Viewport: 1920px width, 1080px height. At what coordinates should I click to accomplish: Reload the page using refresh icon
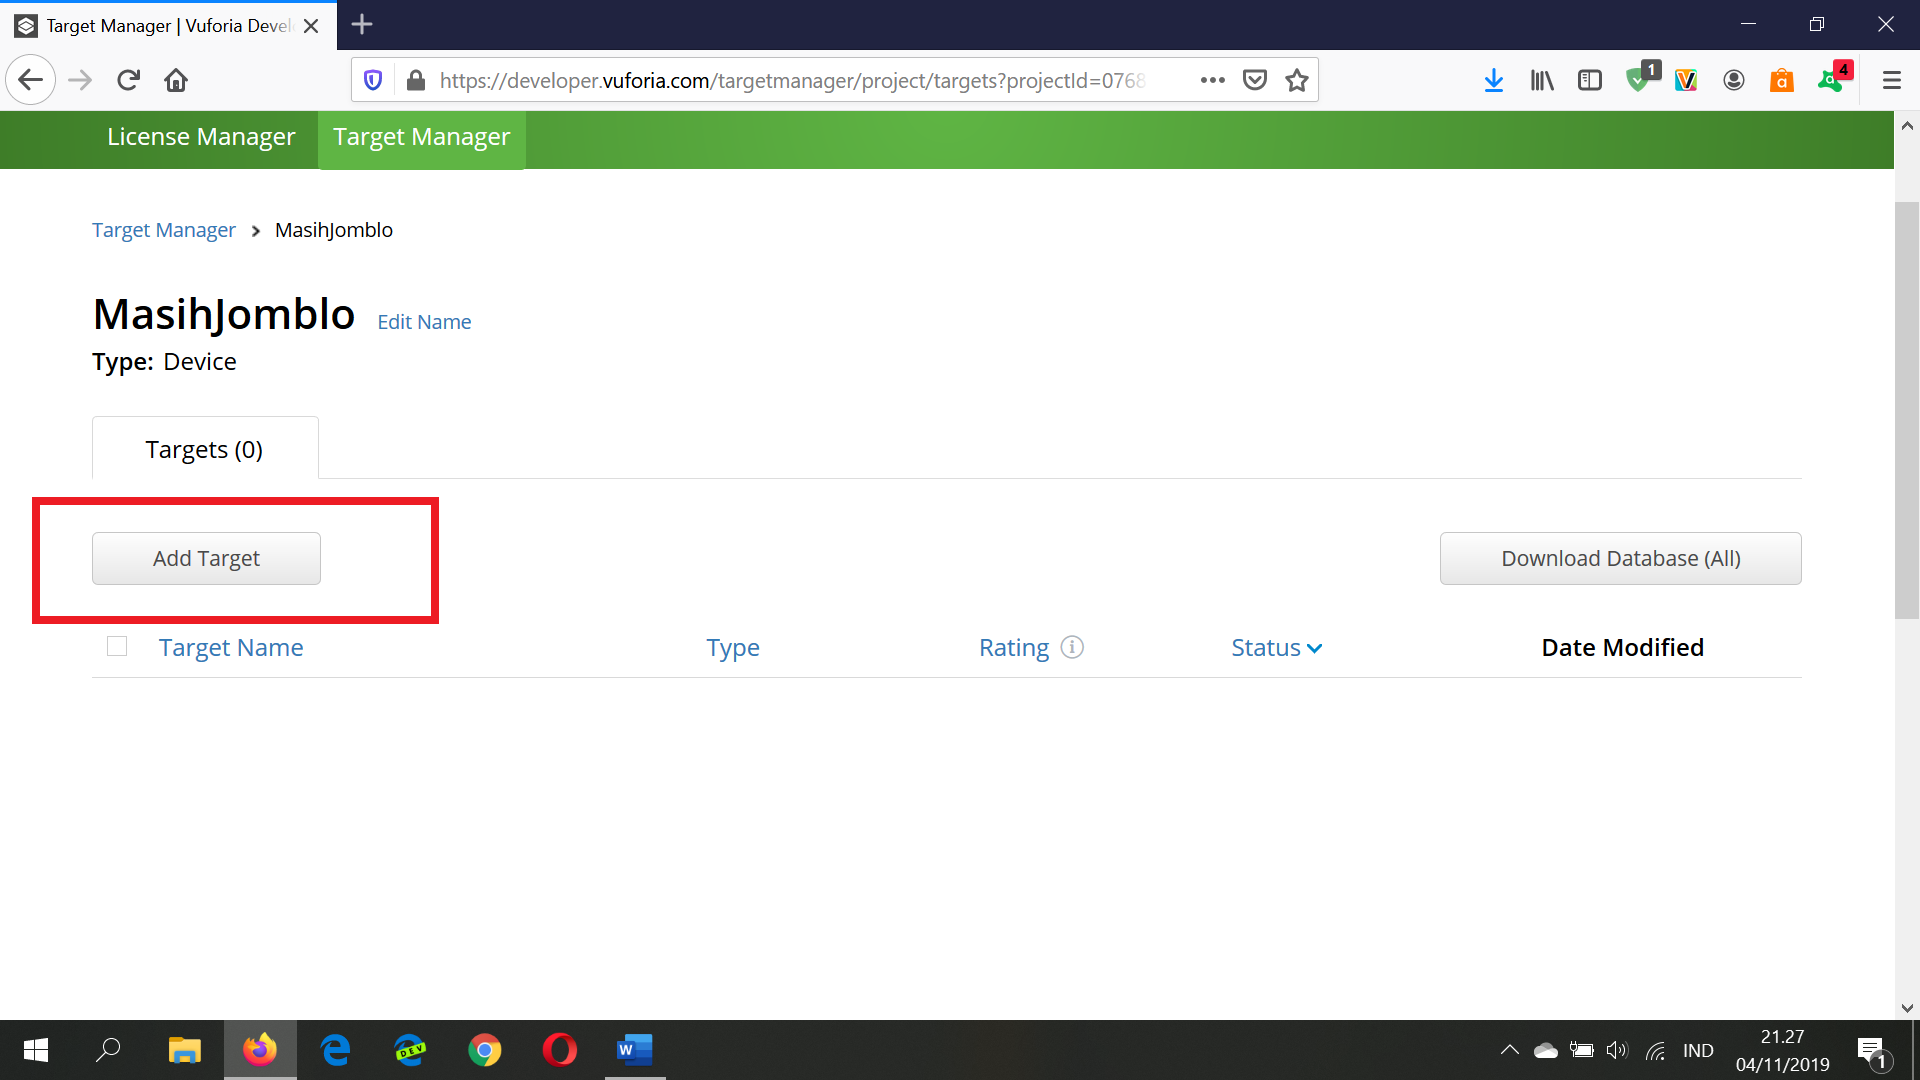[x=128, y=80]
